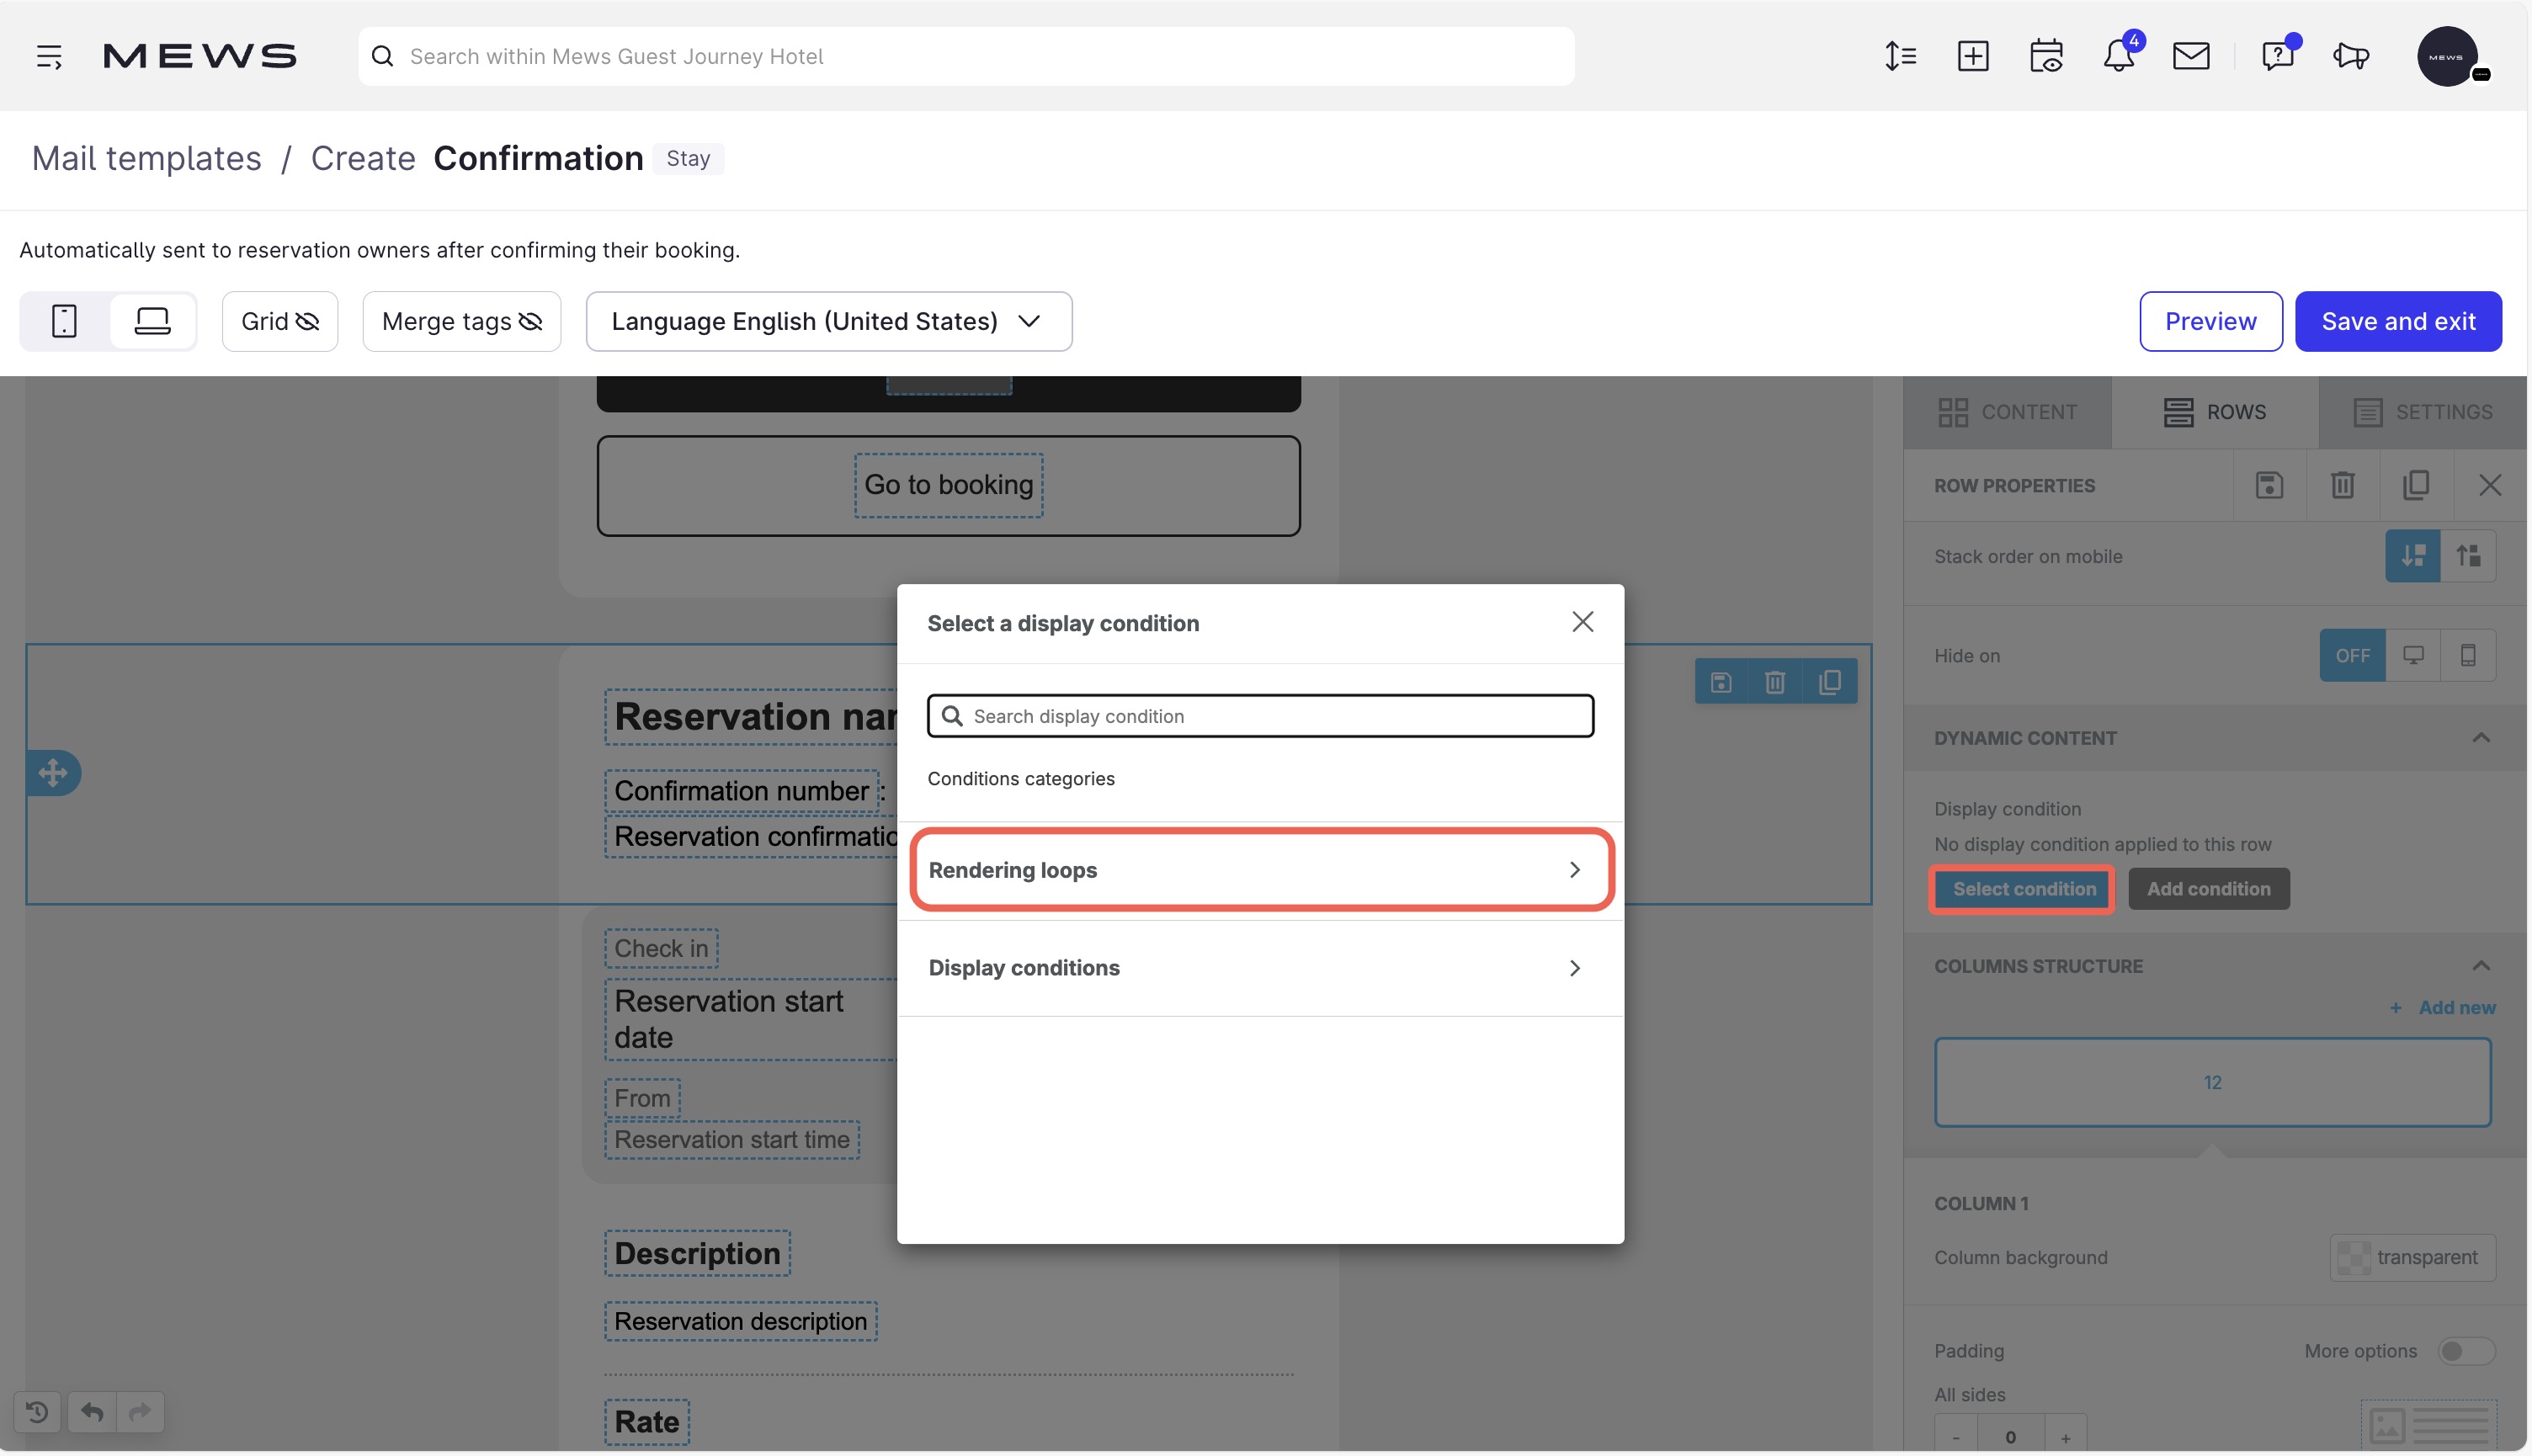
Task: Open the transparent column background swatch
Action: pos(2411,1257)
